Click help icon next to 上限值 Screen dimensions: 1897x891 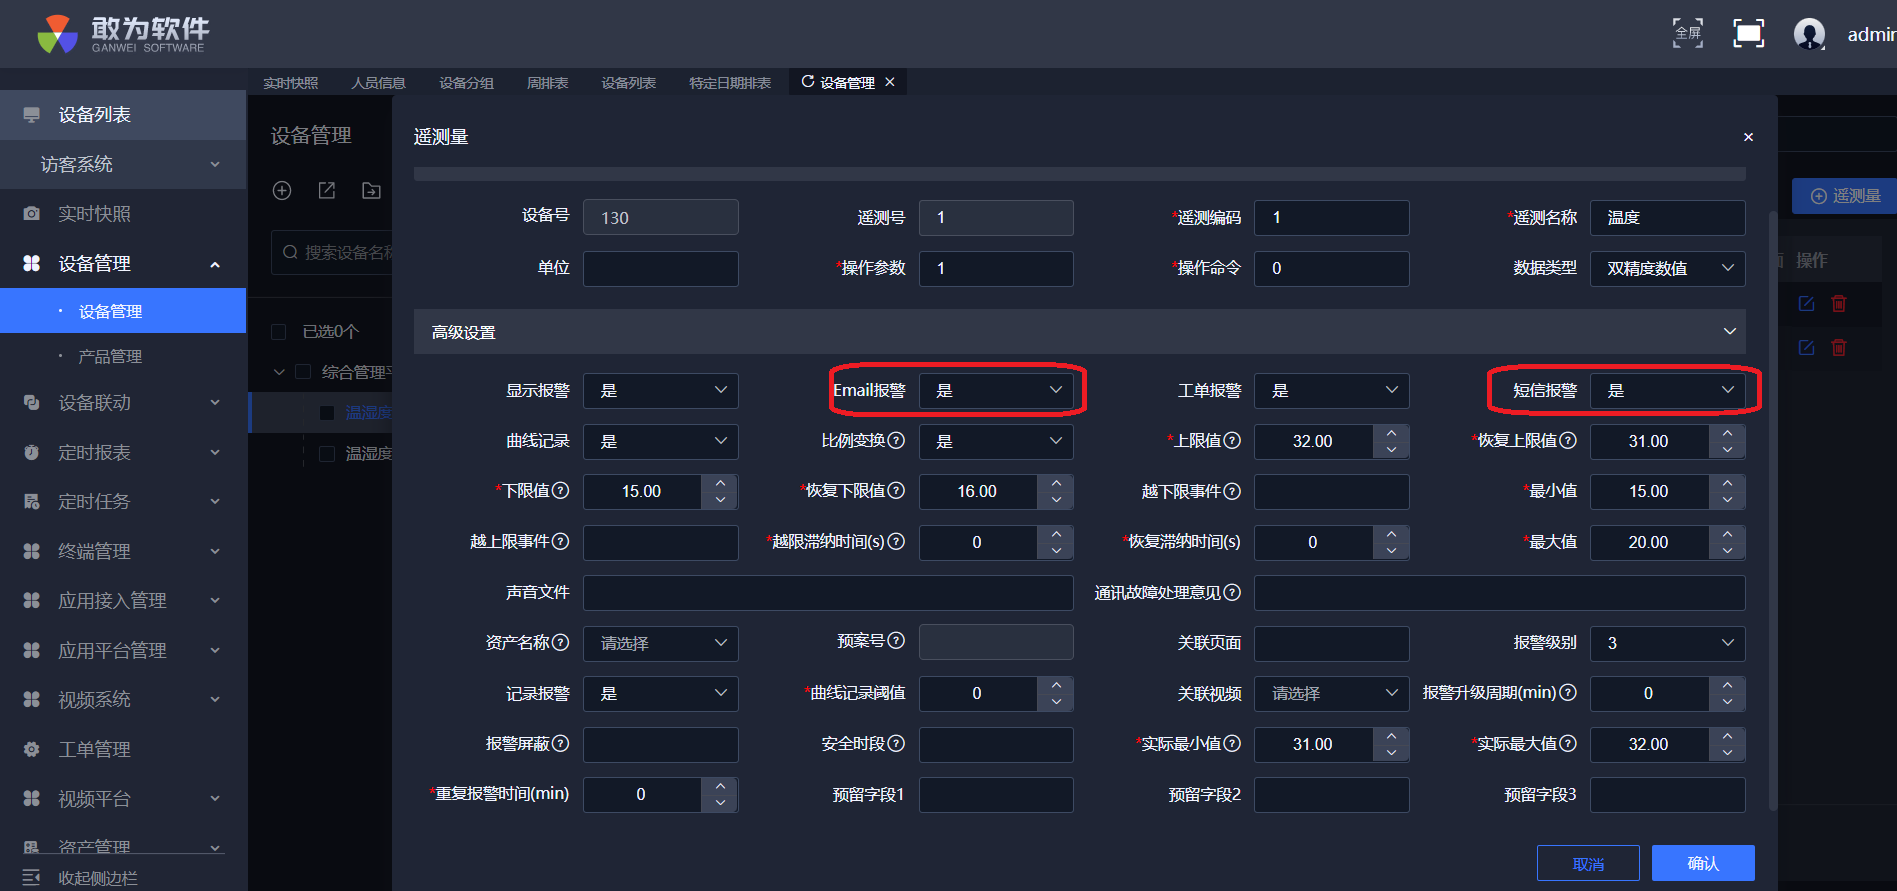click(x=1232, y=440)
